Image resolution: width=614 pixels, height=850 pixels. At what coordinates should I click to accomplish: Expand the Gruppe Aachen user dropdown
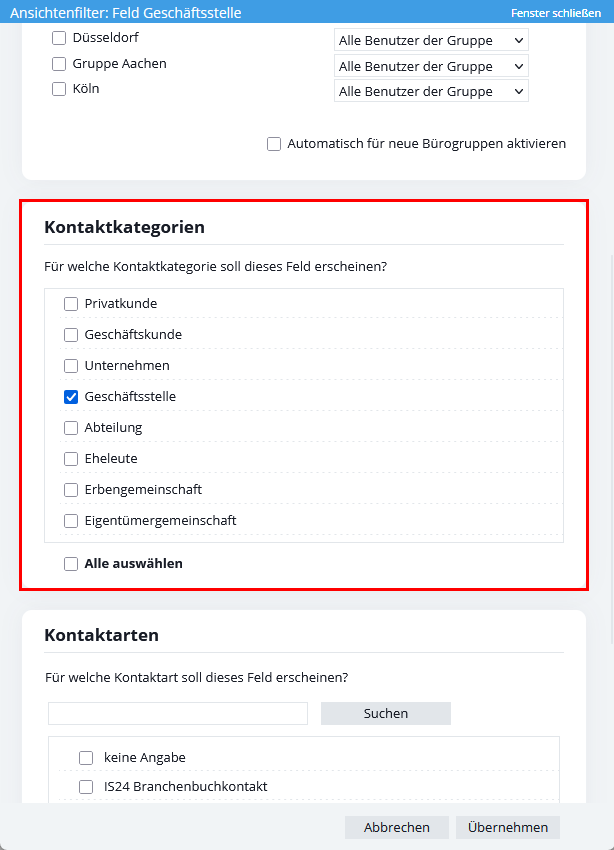tap(431, 66)
